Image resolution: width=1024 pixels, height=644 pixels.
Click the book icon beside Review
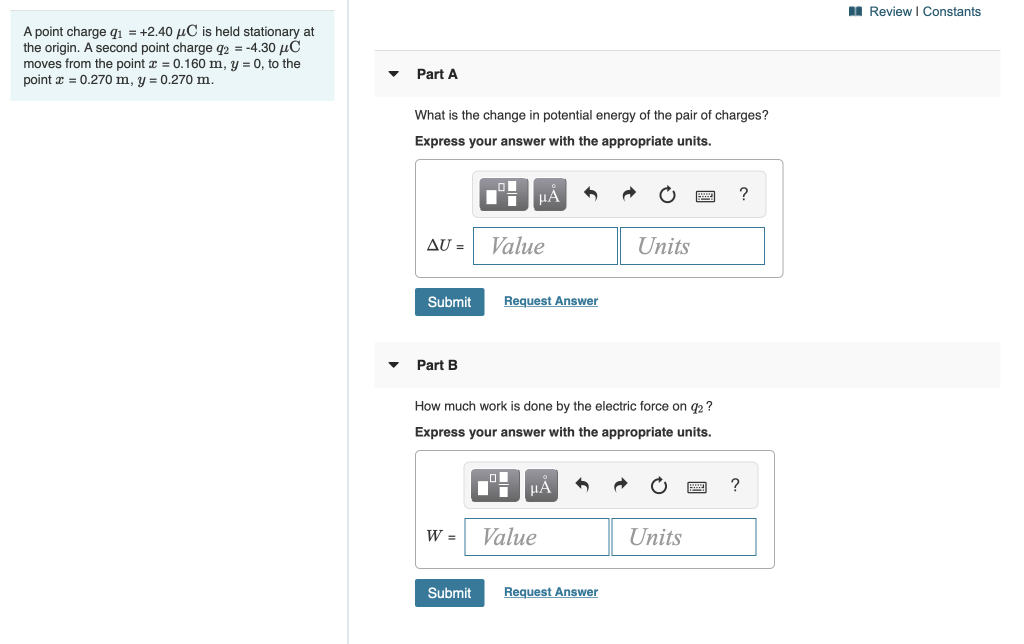click(855, 10)
